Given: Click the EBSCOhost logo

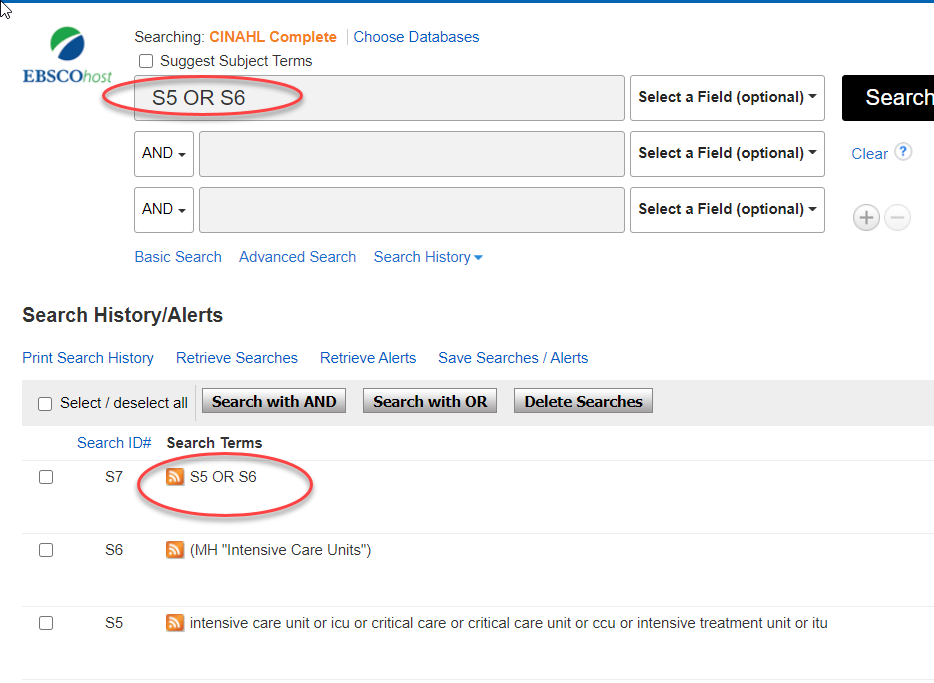Looking at the screenshot, I should pyautogui.click(x=67, y=57).
